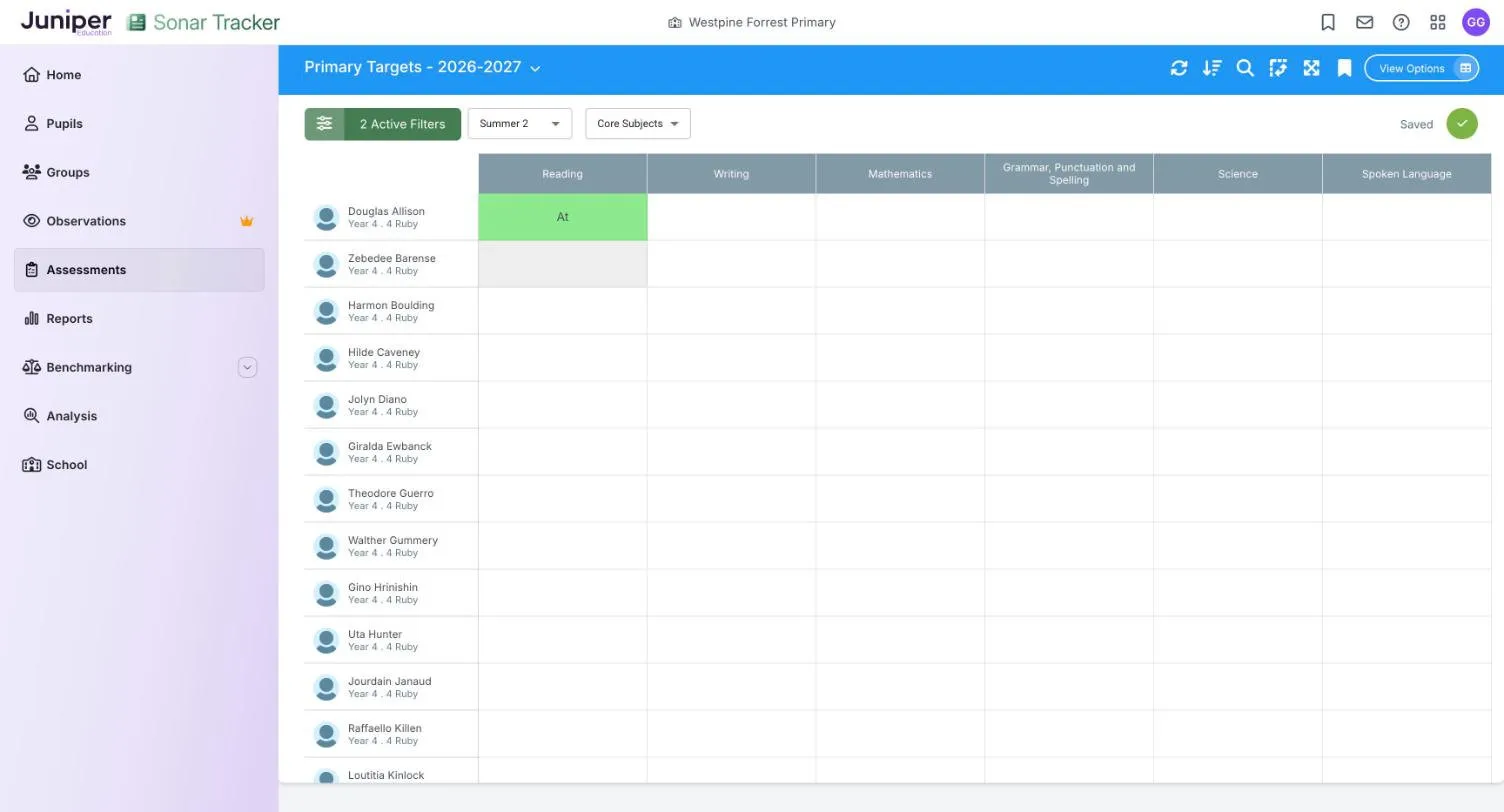Click Harmon Boulding's avatar
The height and width of the screenshot is (812, 1504).
tap(326, 311)
